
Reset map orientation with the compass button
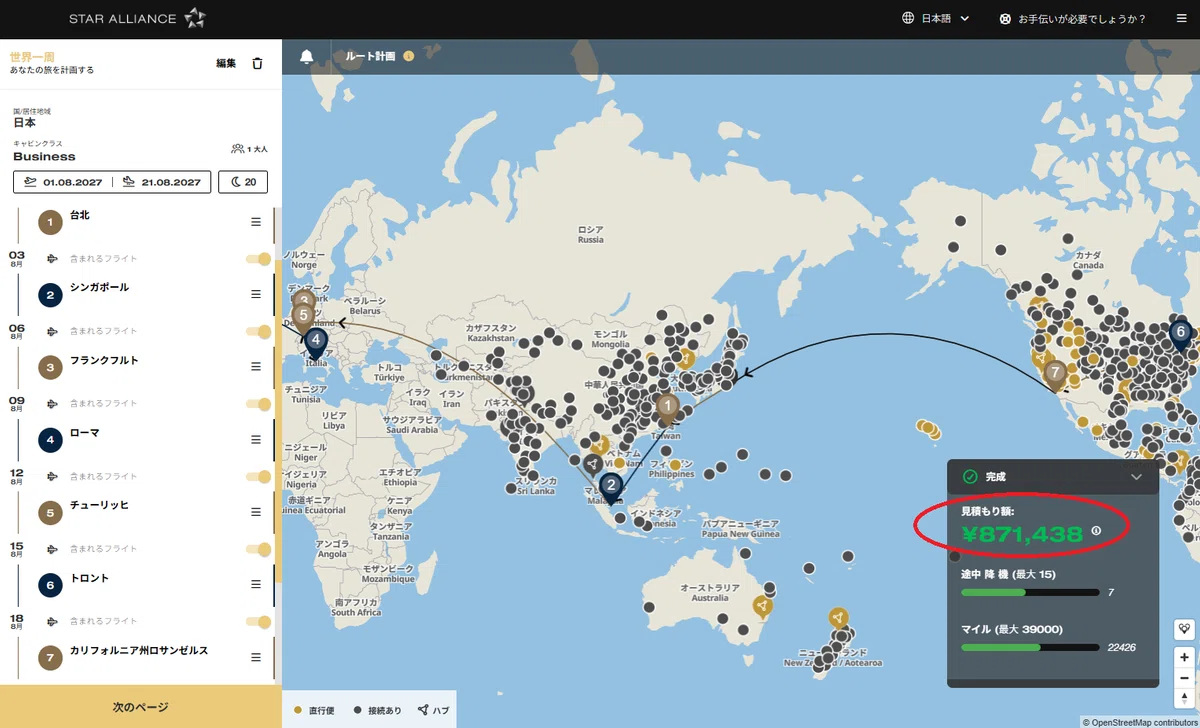point(1185,697)
